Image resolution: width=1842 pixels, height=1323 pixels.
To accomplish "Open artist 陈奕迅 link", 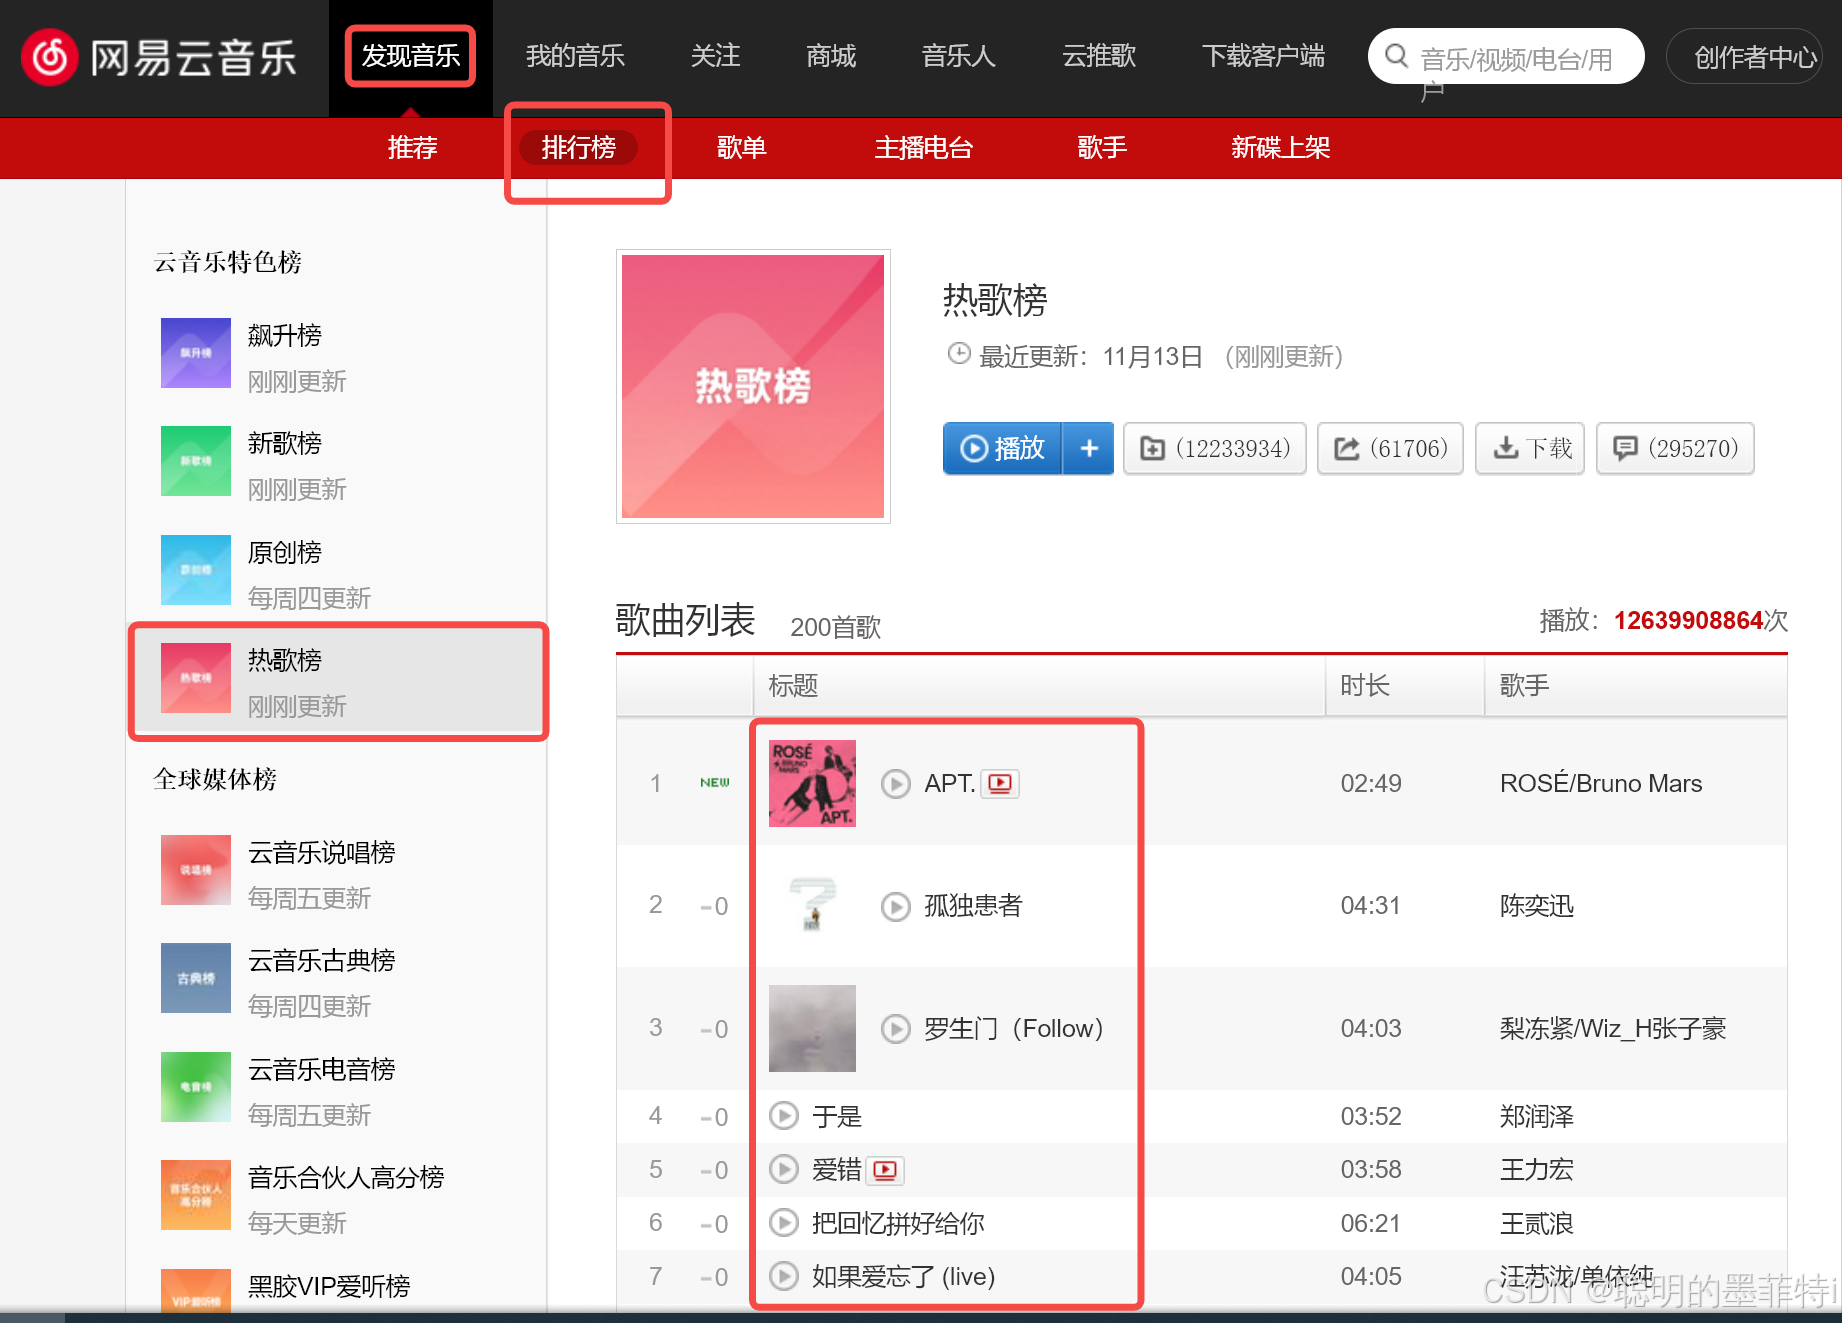I will [x=1537, y=906].
